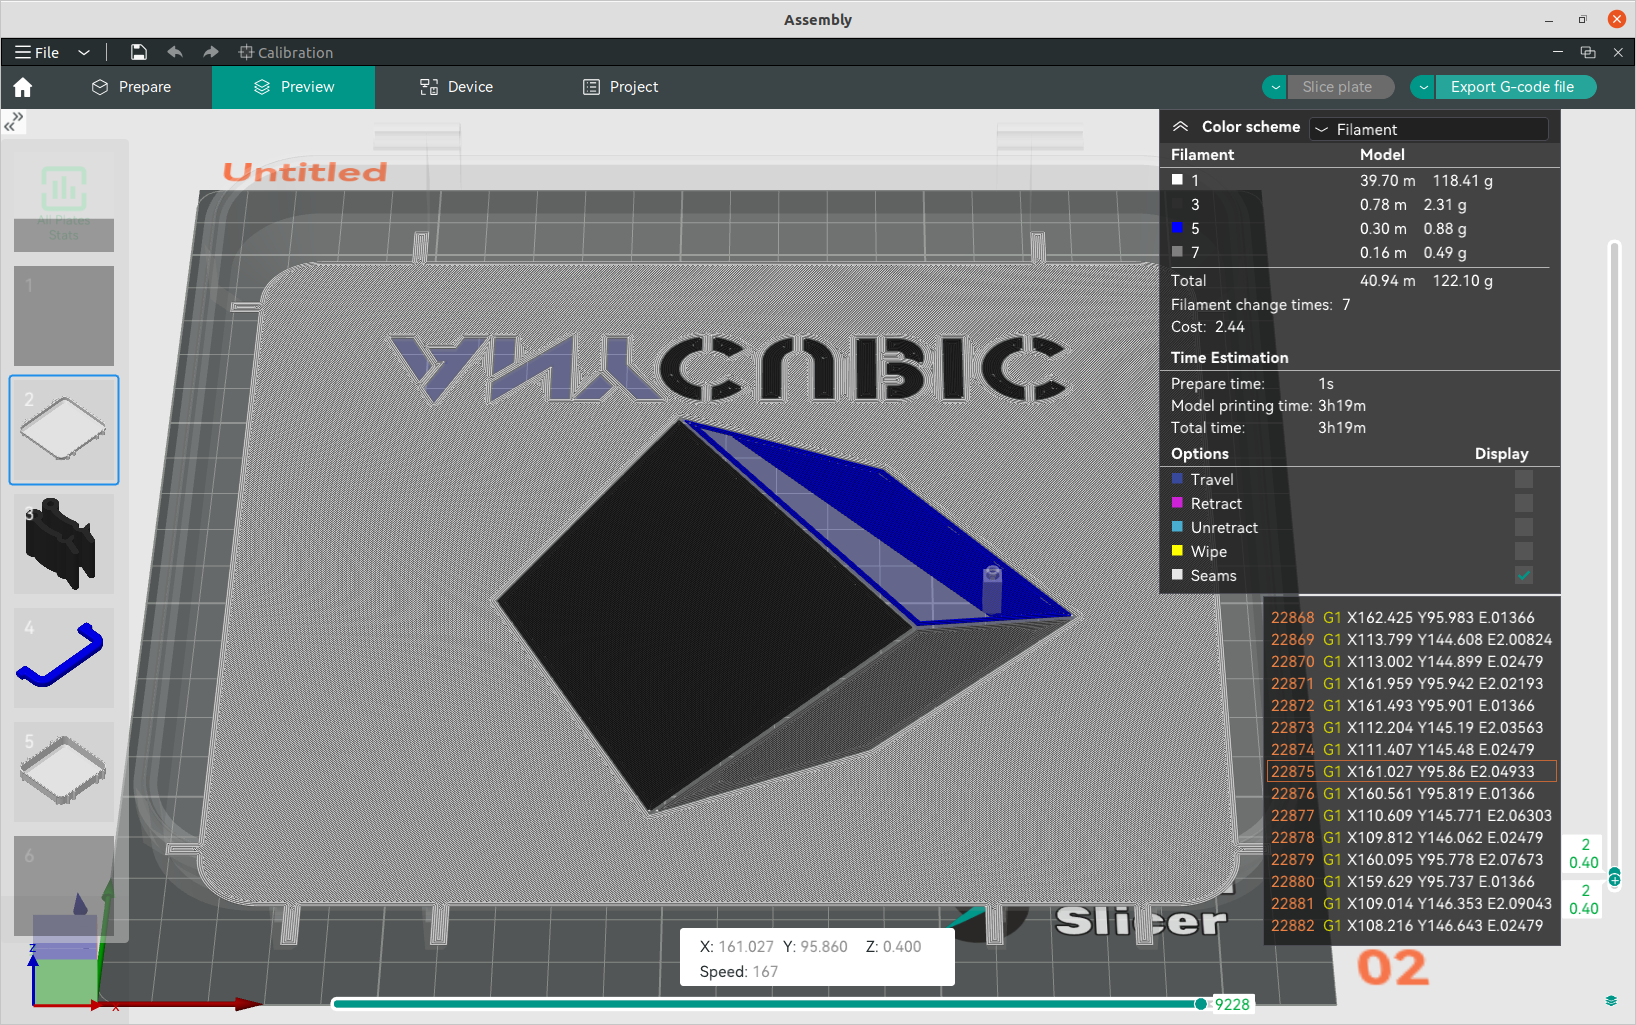Click the Redo arrow icon
Screen dimensions: 1636x1025
point(210,52)
